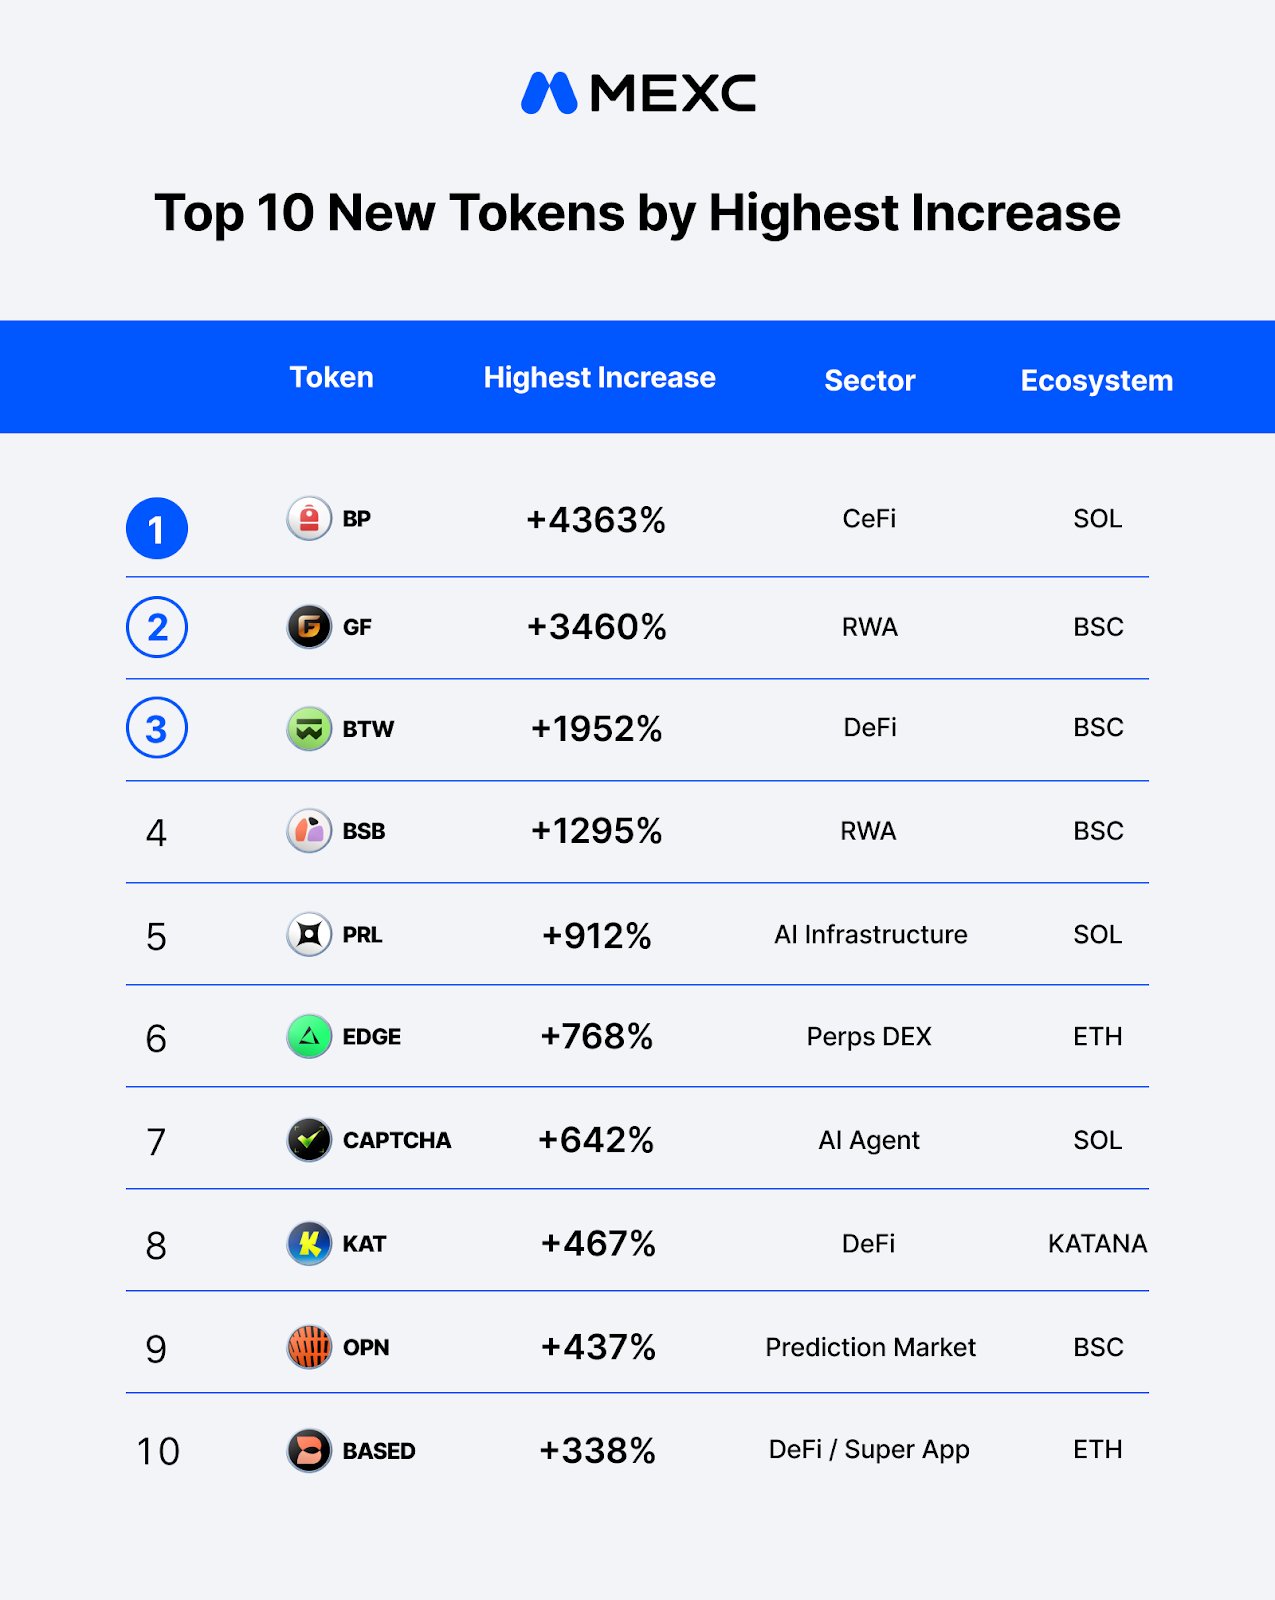Click the rank 3 outlined badge
The image size is (1275, 1600).
pyautogui.click(x=157, y=728)
